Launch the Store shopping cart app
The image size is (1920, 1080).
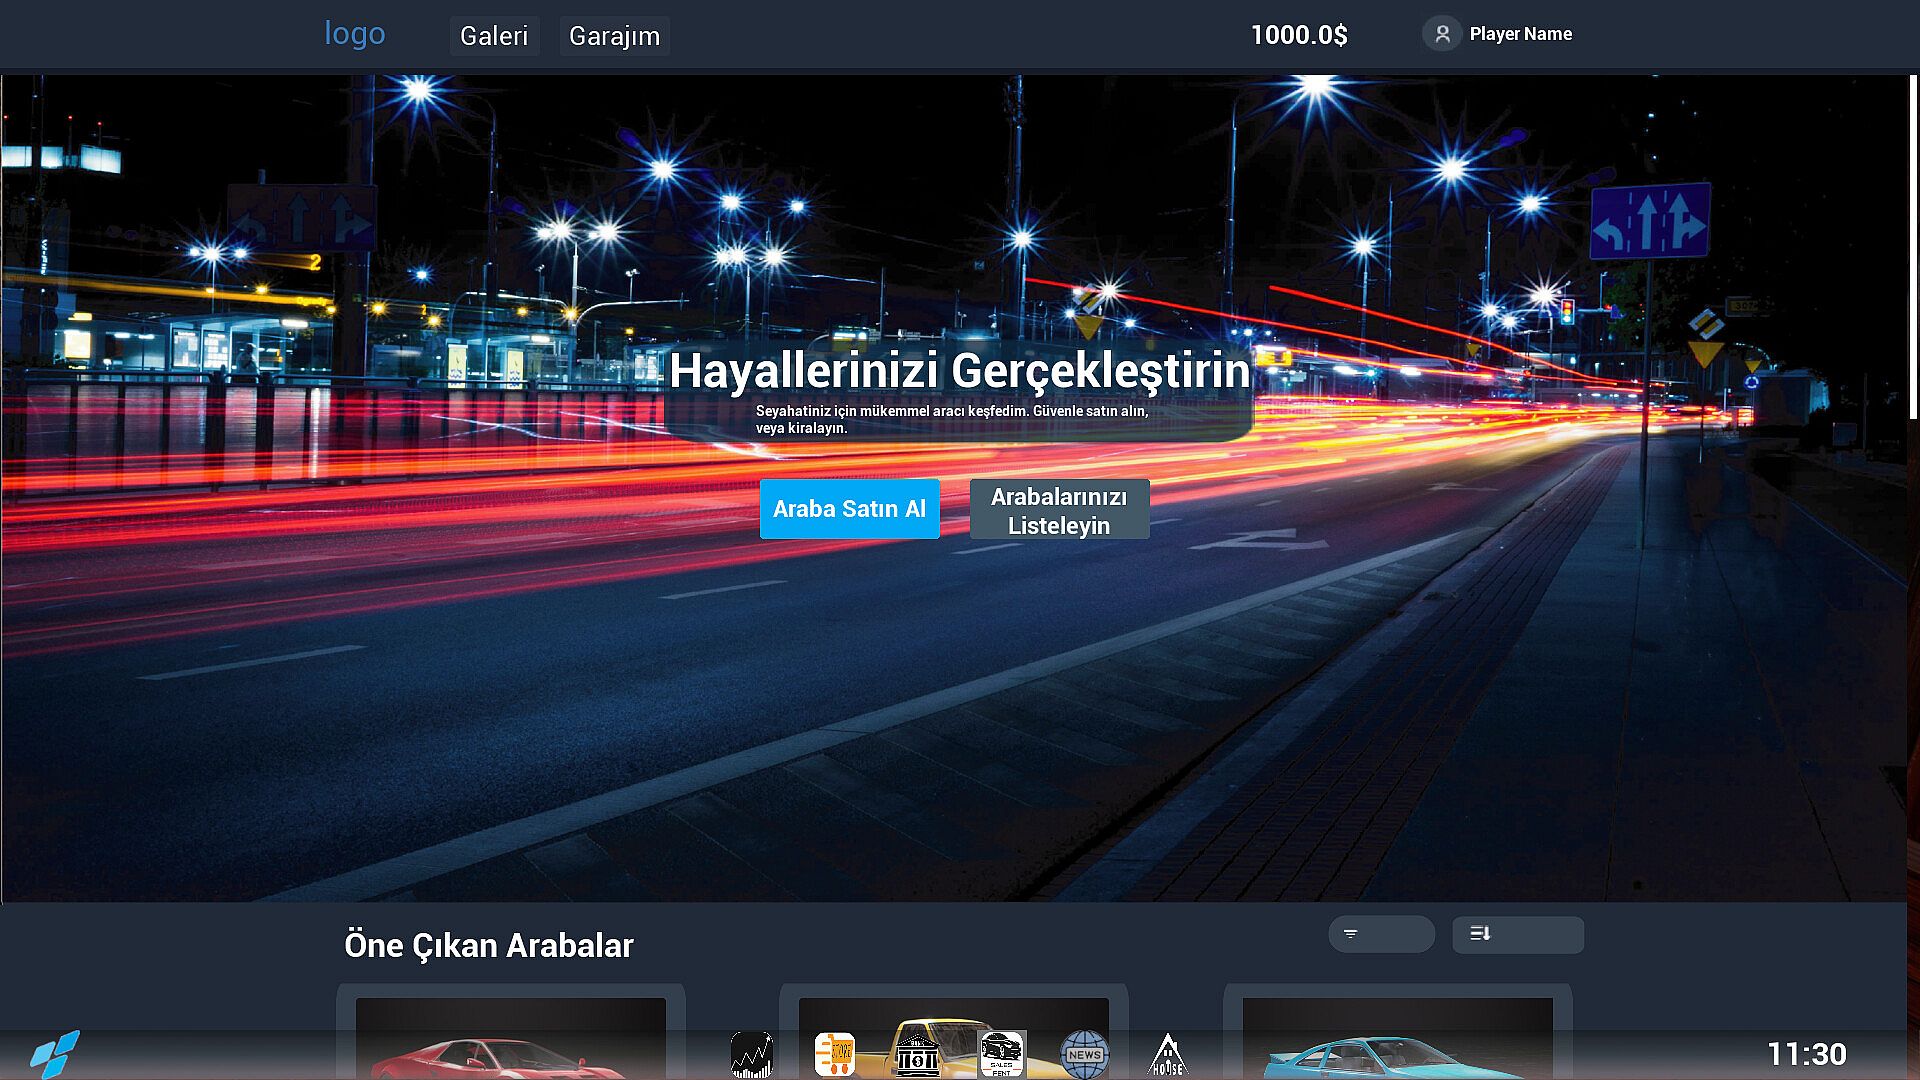pyautogui.click(x=834, y=1054)
